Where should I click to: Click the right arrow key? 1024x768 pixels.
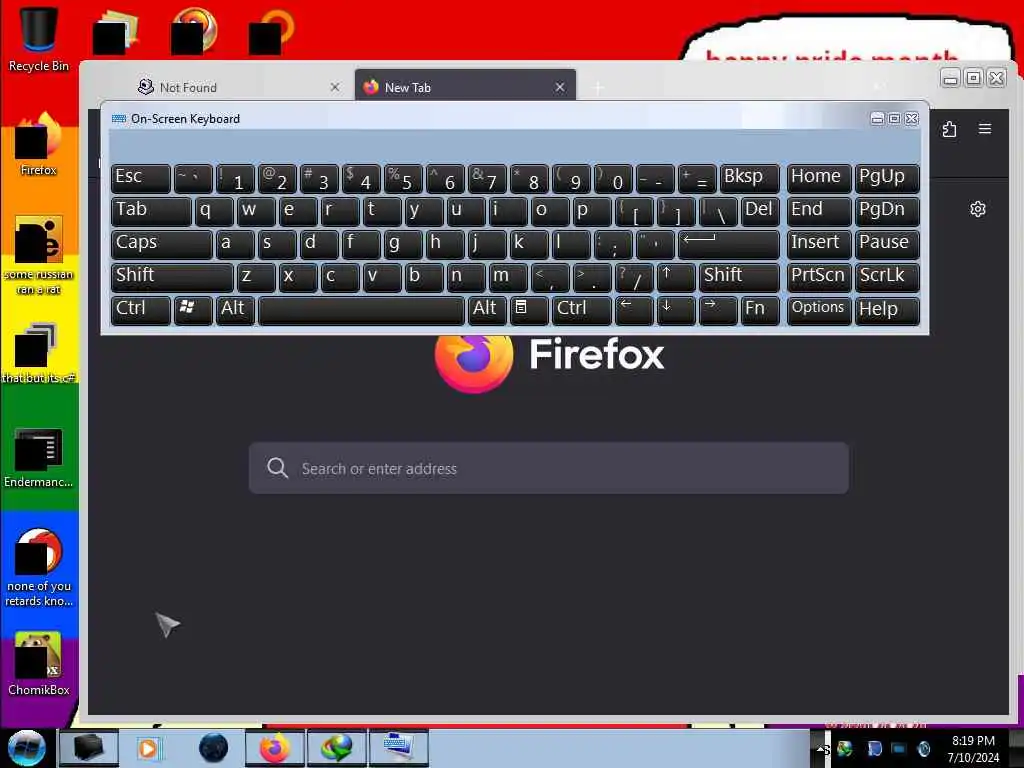pos(717,310)
